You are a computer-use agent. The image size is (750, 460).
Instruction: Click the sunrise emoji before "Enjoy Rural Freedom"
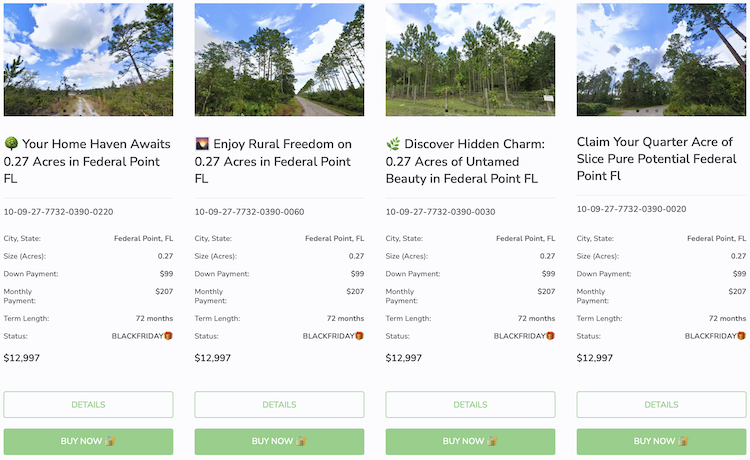[202, 143]
